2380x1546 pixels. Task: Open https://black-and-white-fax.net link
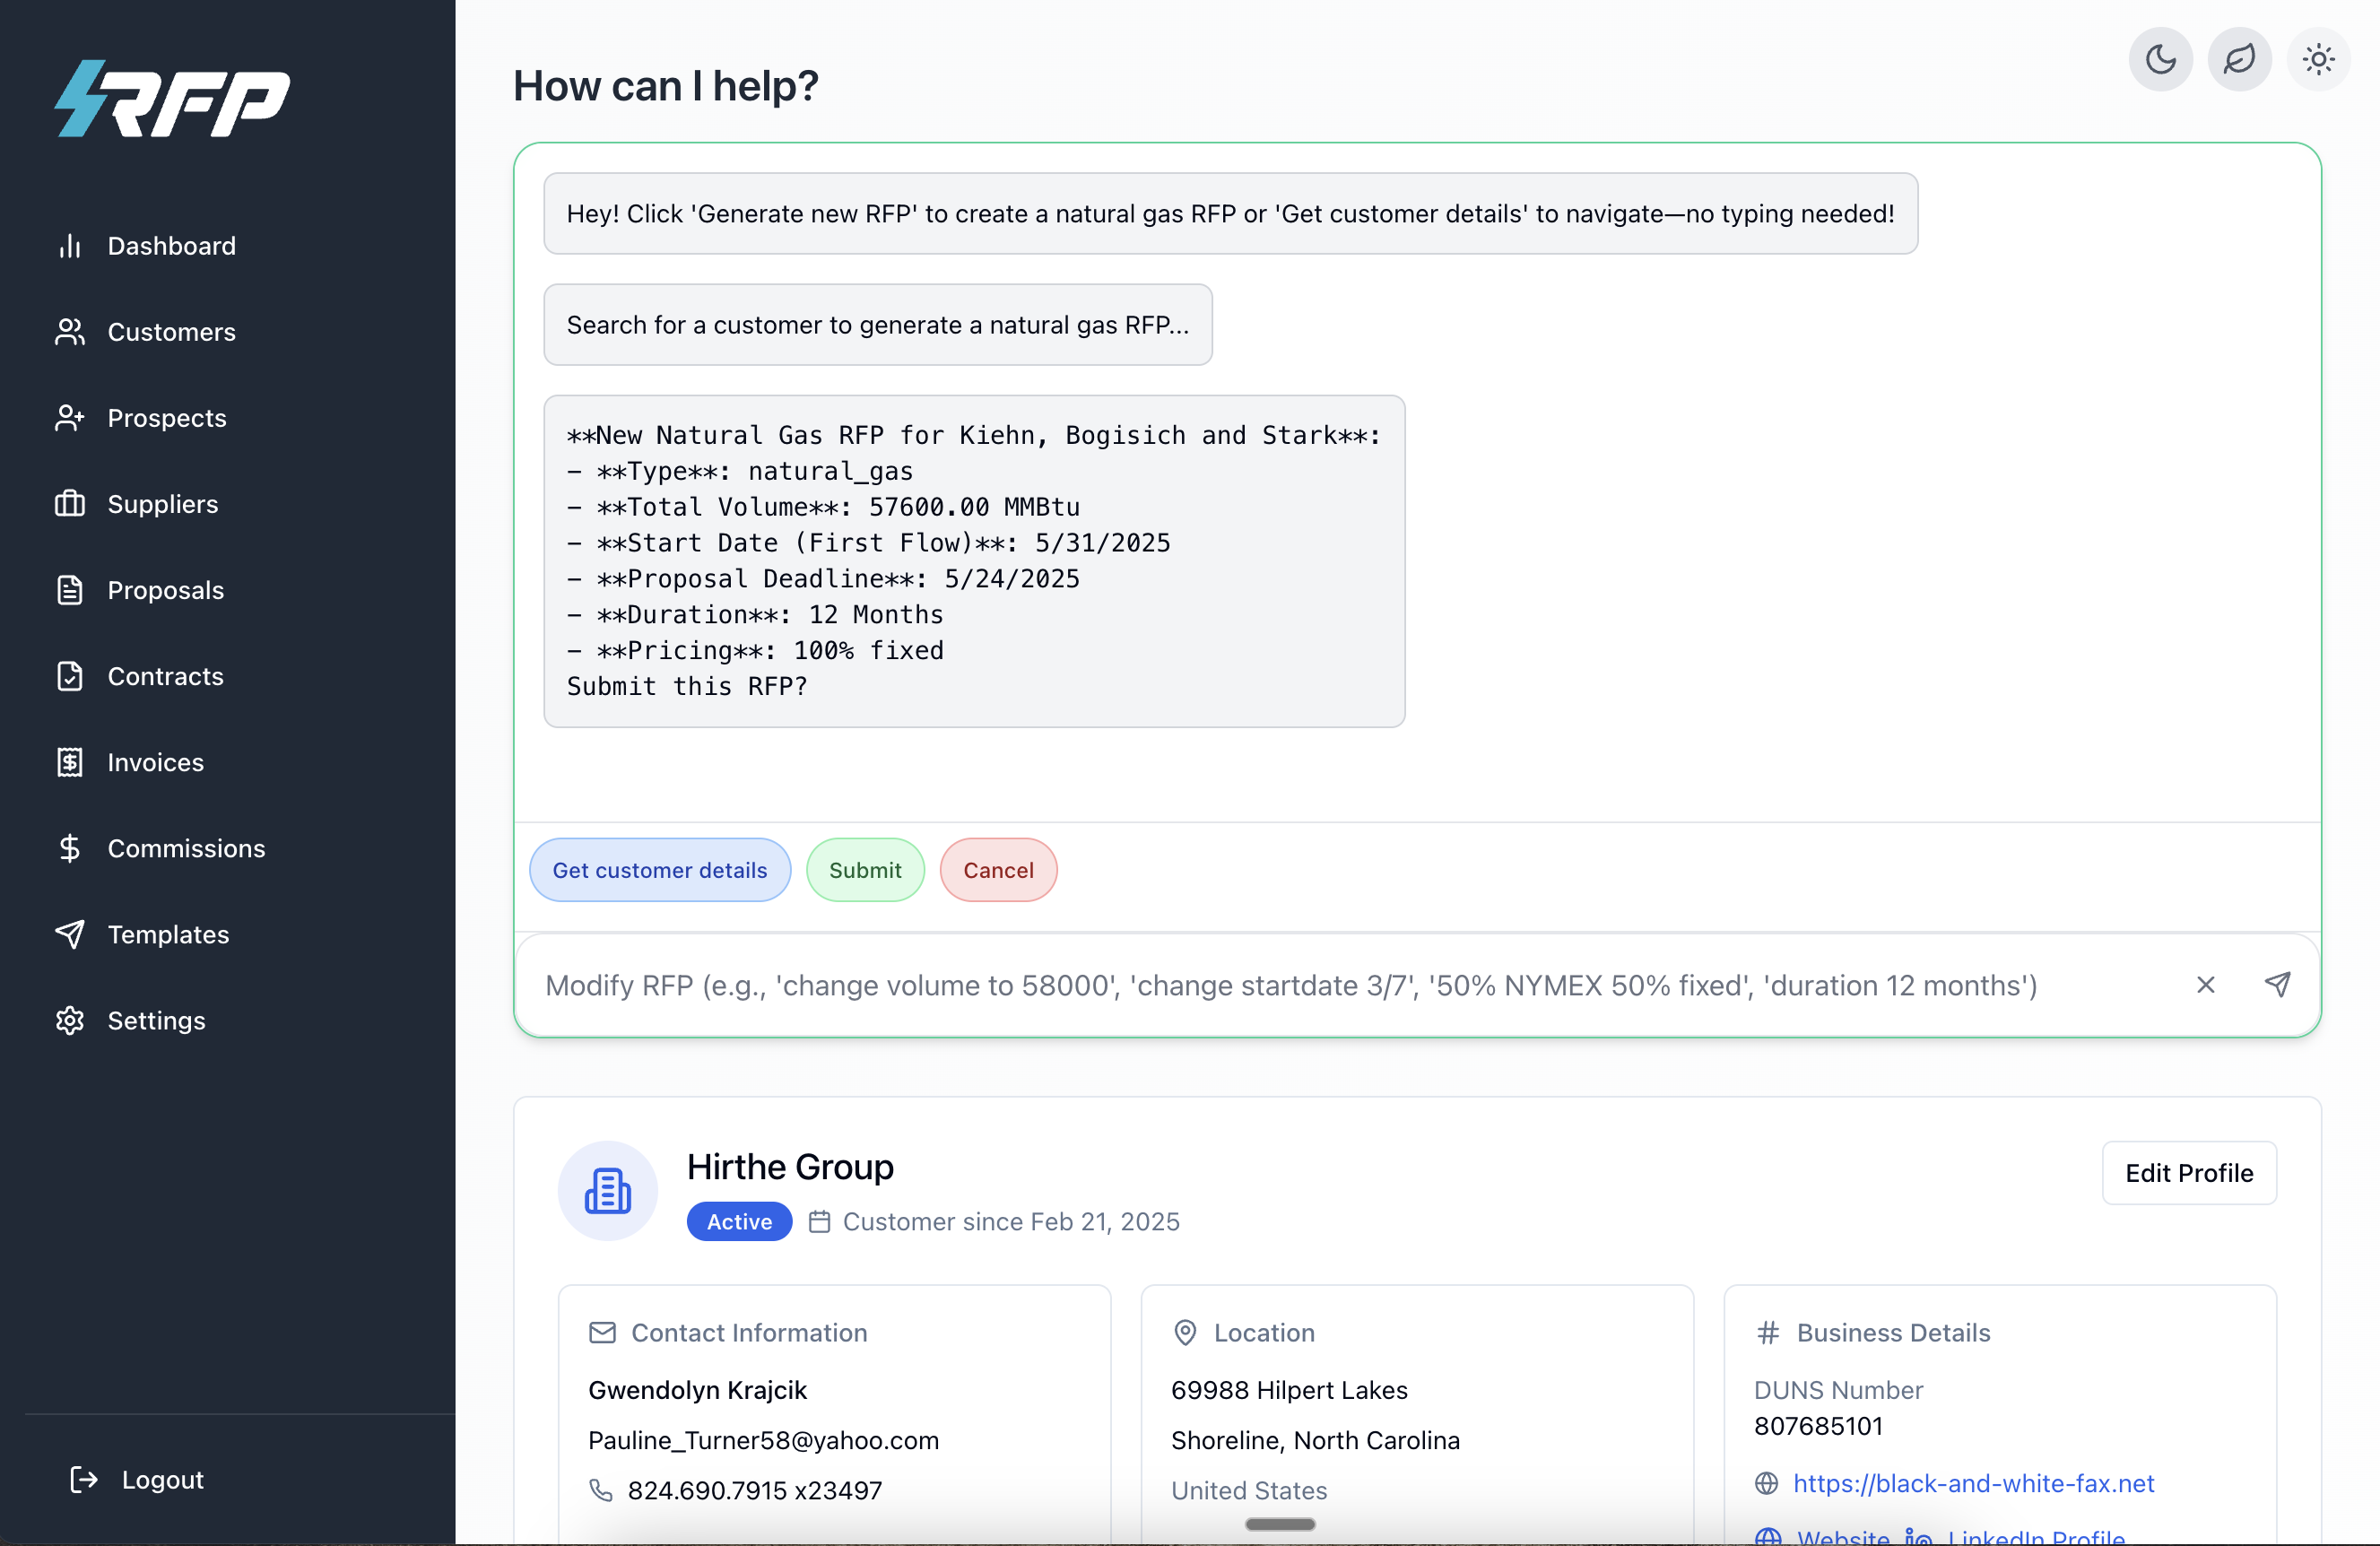coord(1972,1482)
